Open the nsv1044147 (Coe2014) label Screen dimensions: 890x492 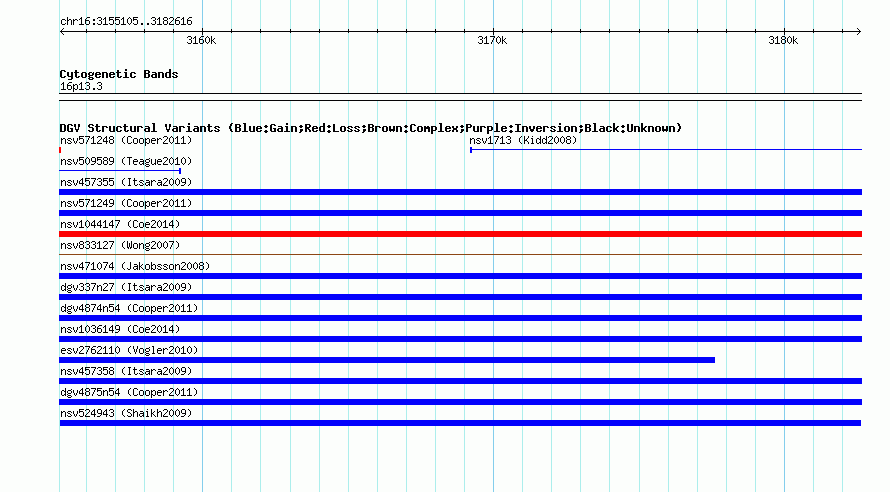120,224
